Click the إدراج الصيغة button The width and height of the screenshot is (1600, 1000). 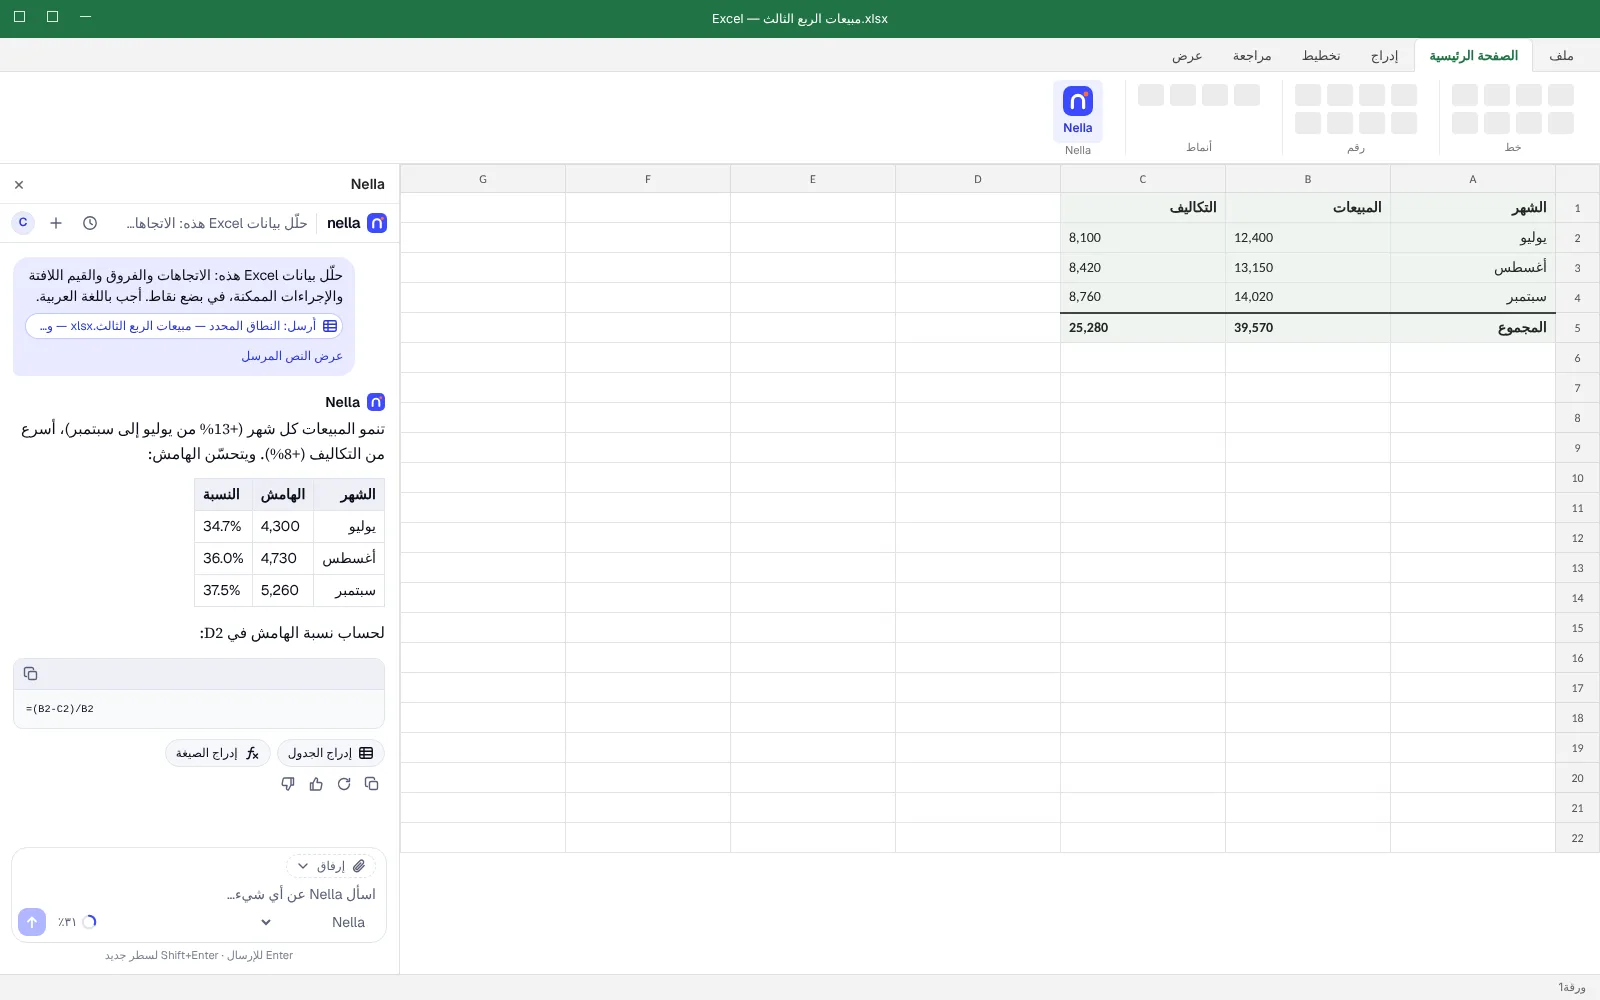pyautogui.click(x=217, y=753)
